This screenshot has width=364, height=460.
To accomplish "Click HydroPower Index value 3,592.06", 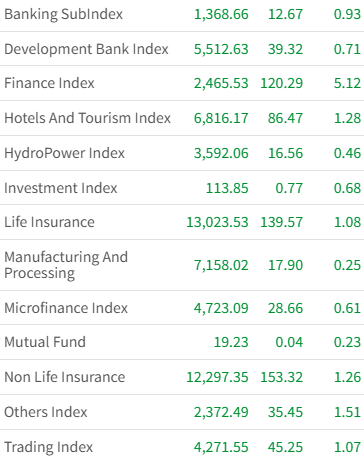I will pos(221,153).
